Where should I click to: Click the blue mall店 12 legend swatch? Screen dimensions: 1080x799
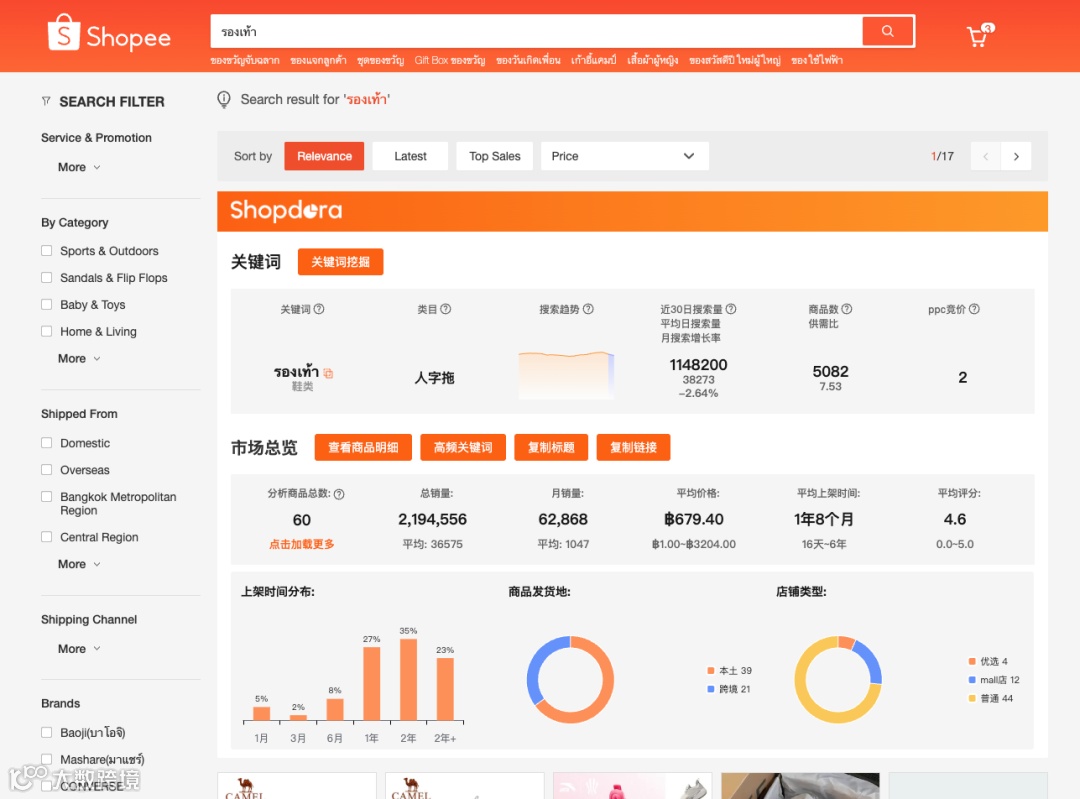coord(972,680)
